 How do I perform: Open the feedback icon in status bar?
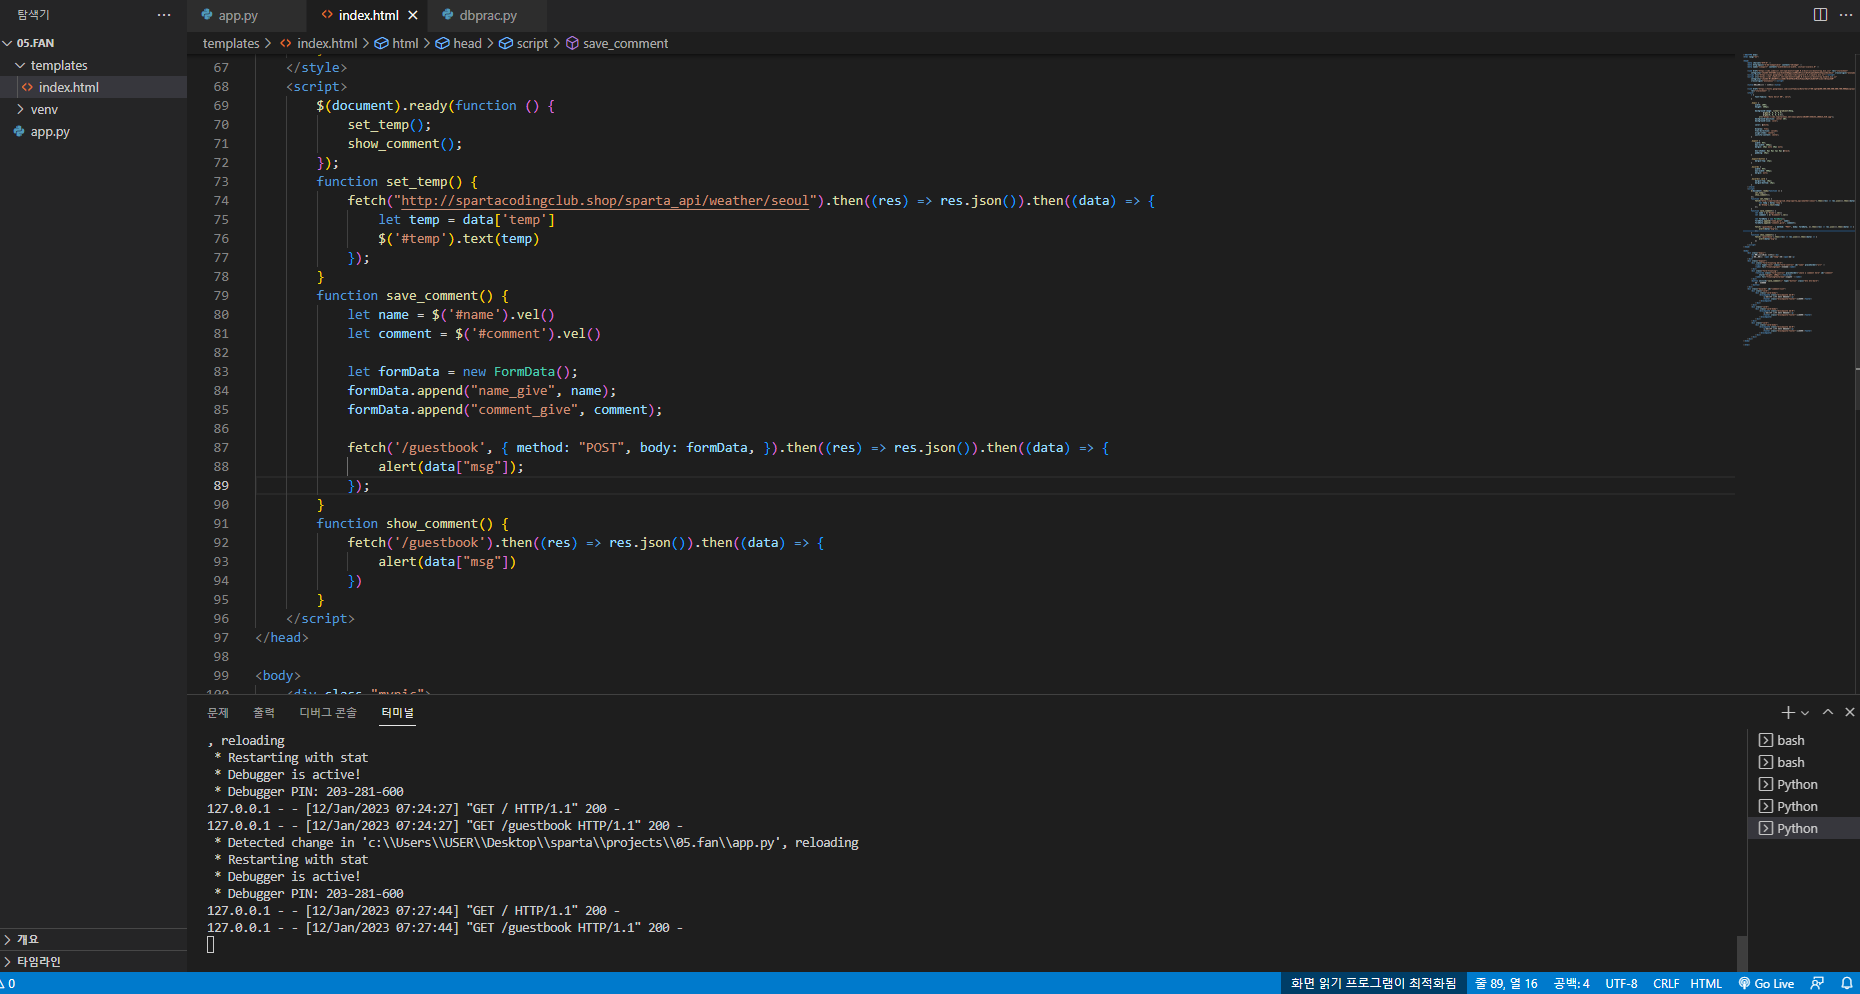coord(1818,984)
